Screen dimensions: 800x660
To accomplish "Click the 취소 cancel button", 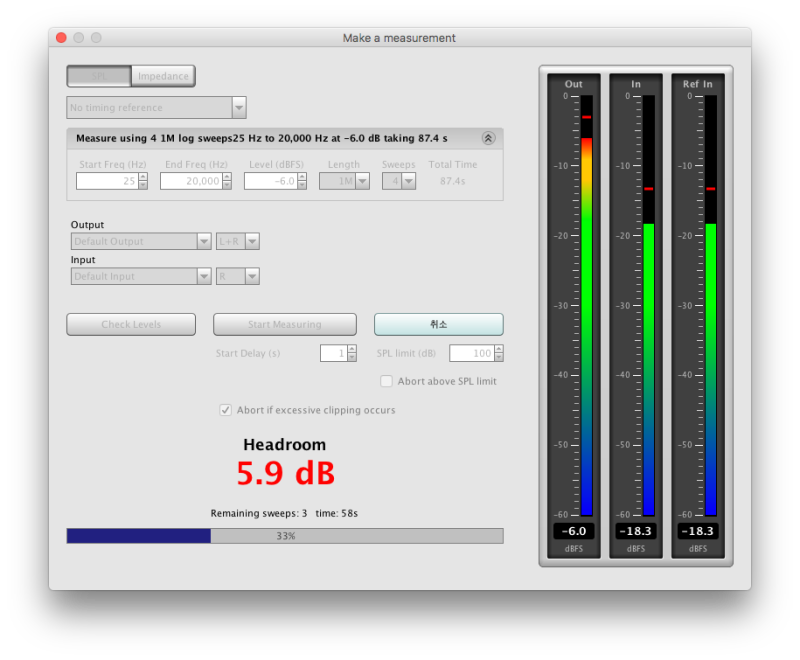I will point(439,324).
